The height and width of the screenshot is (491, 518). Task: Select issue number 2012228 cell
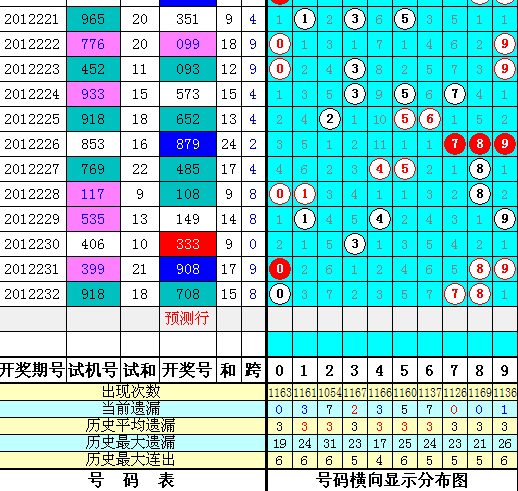(x=32, y=194)
